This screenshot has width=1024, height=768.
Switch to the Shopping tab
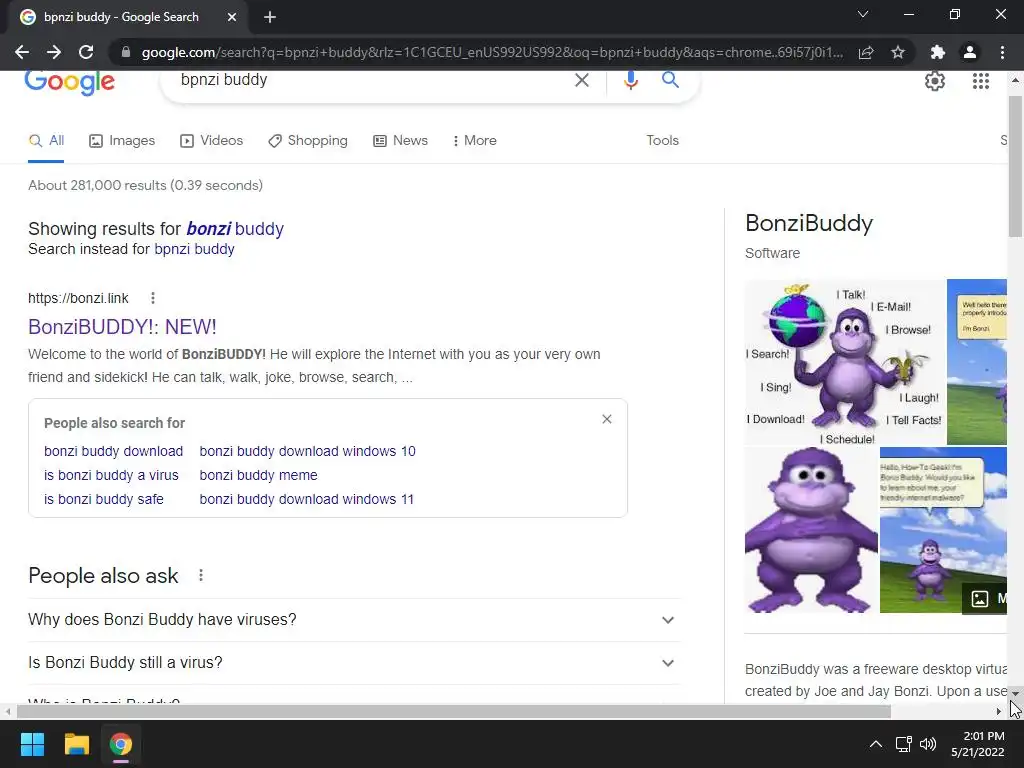point(308,140)
